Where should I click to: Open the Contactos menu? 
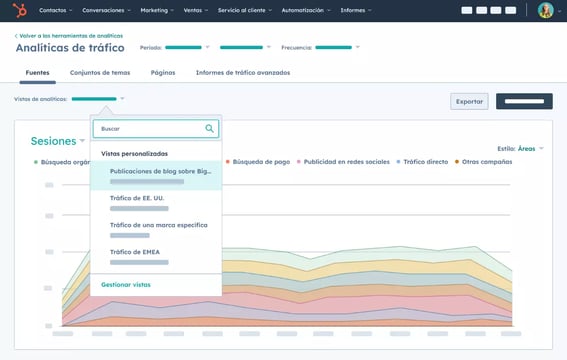[x=56, y=10]
